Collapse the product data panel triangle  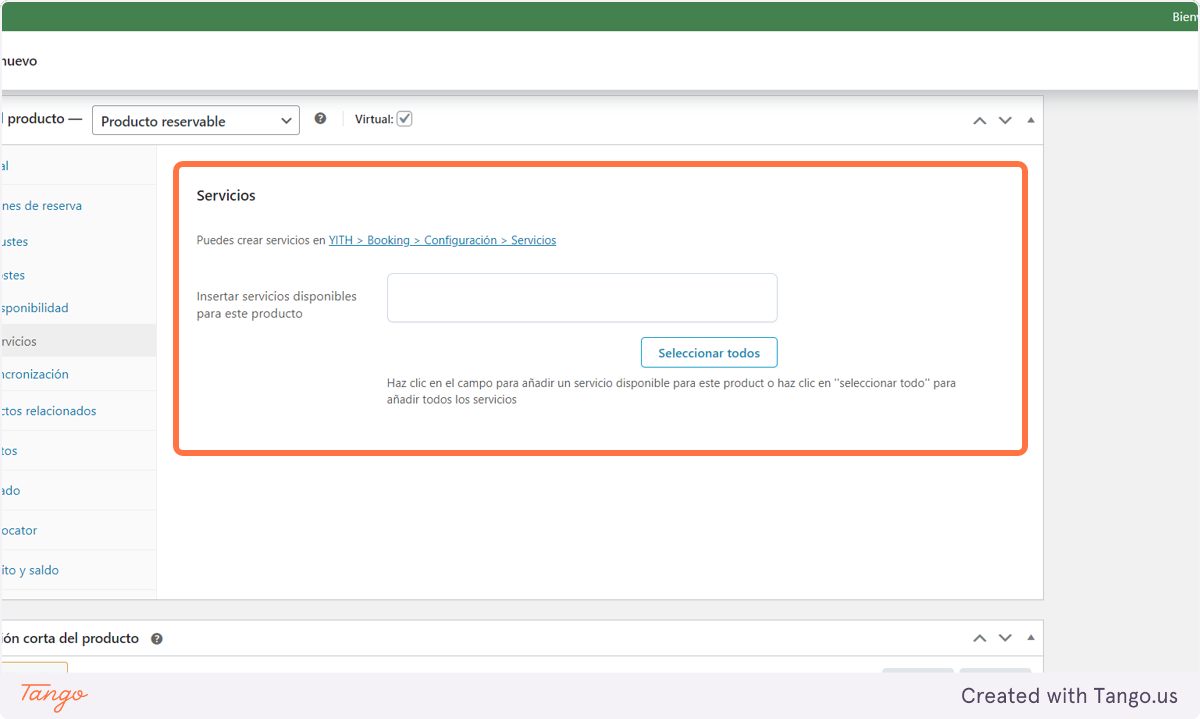click(1031, 120)
